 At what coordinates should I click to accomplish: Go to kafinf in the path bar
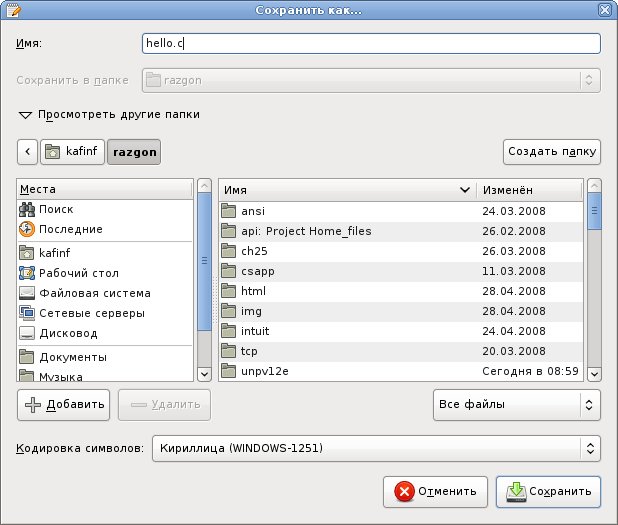[73, 151]
